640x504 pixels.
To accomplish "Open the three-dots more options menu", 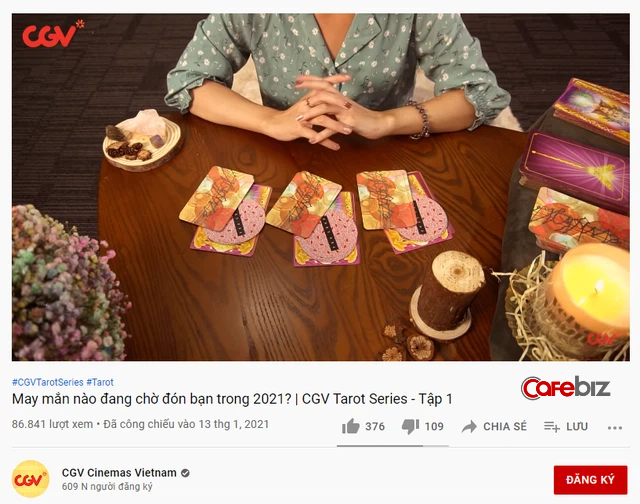I will pos(615,428).
